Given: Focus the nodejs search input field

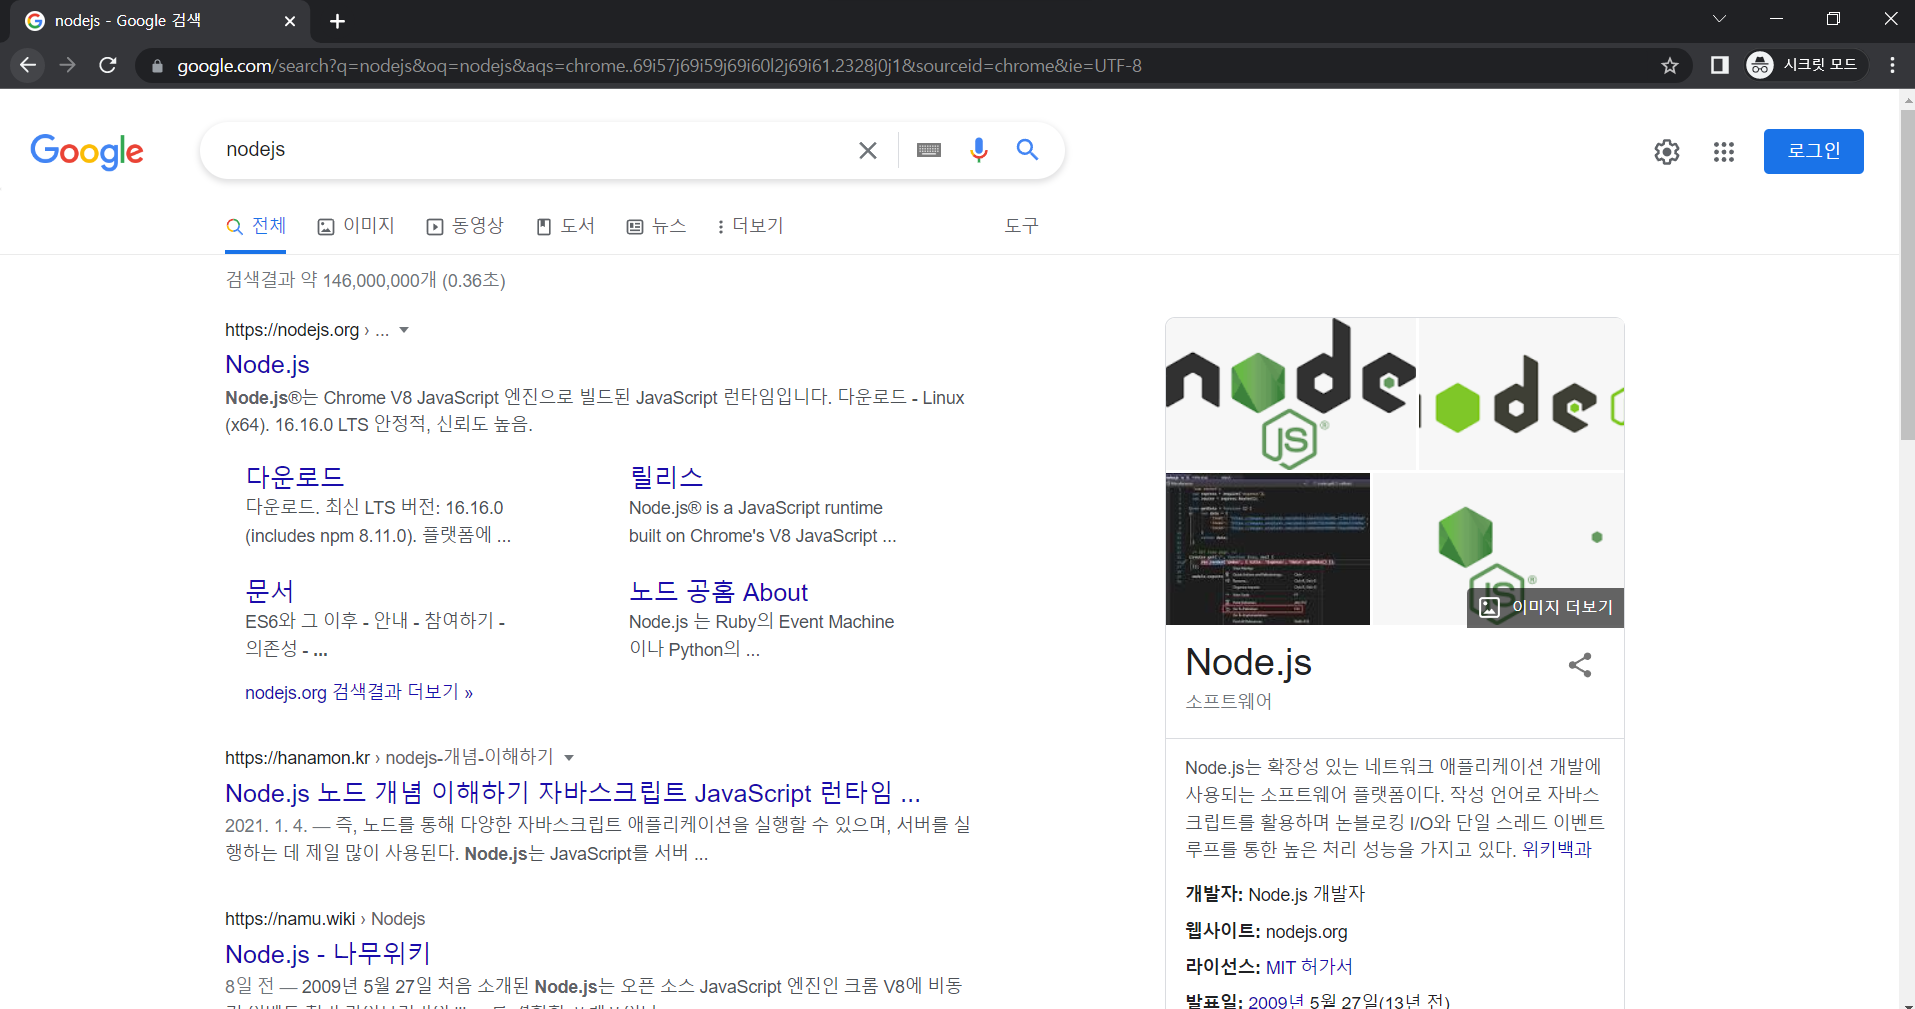Looking at the screenshot, I should point(530,150).
